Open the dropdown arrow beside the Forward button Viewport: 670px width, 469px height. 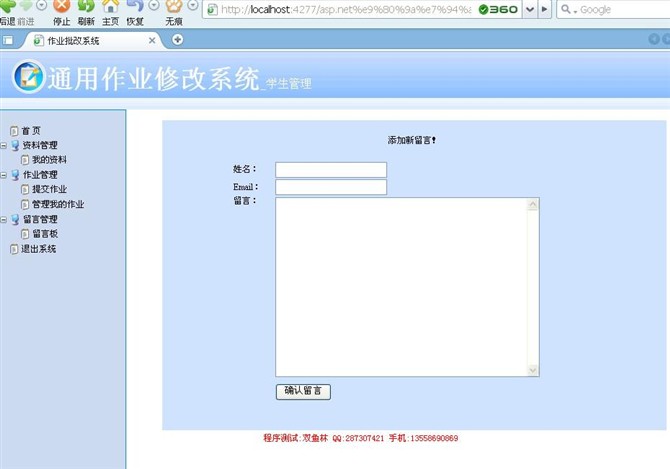tap(41, 5)
